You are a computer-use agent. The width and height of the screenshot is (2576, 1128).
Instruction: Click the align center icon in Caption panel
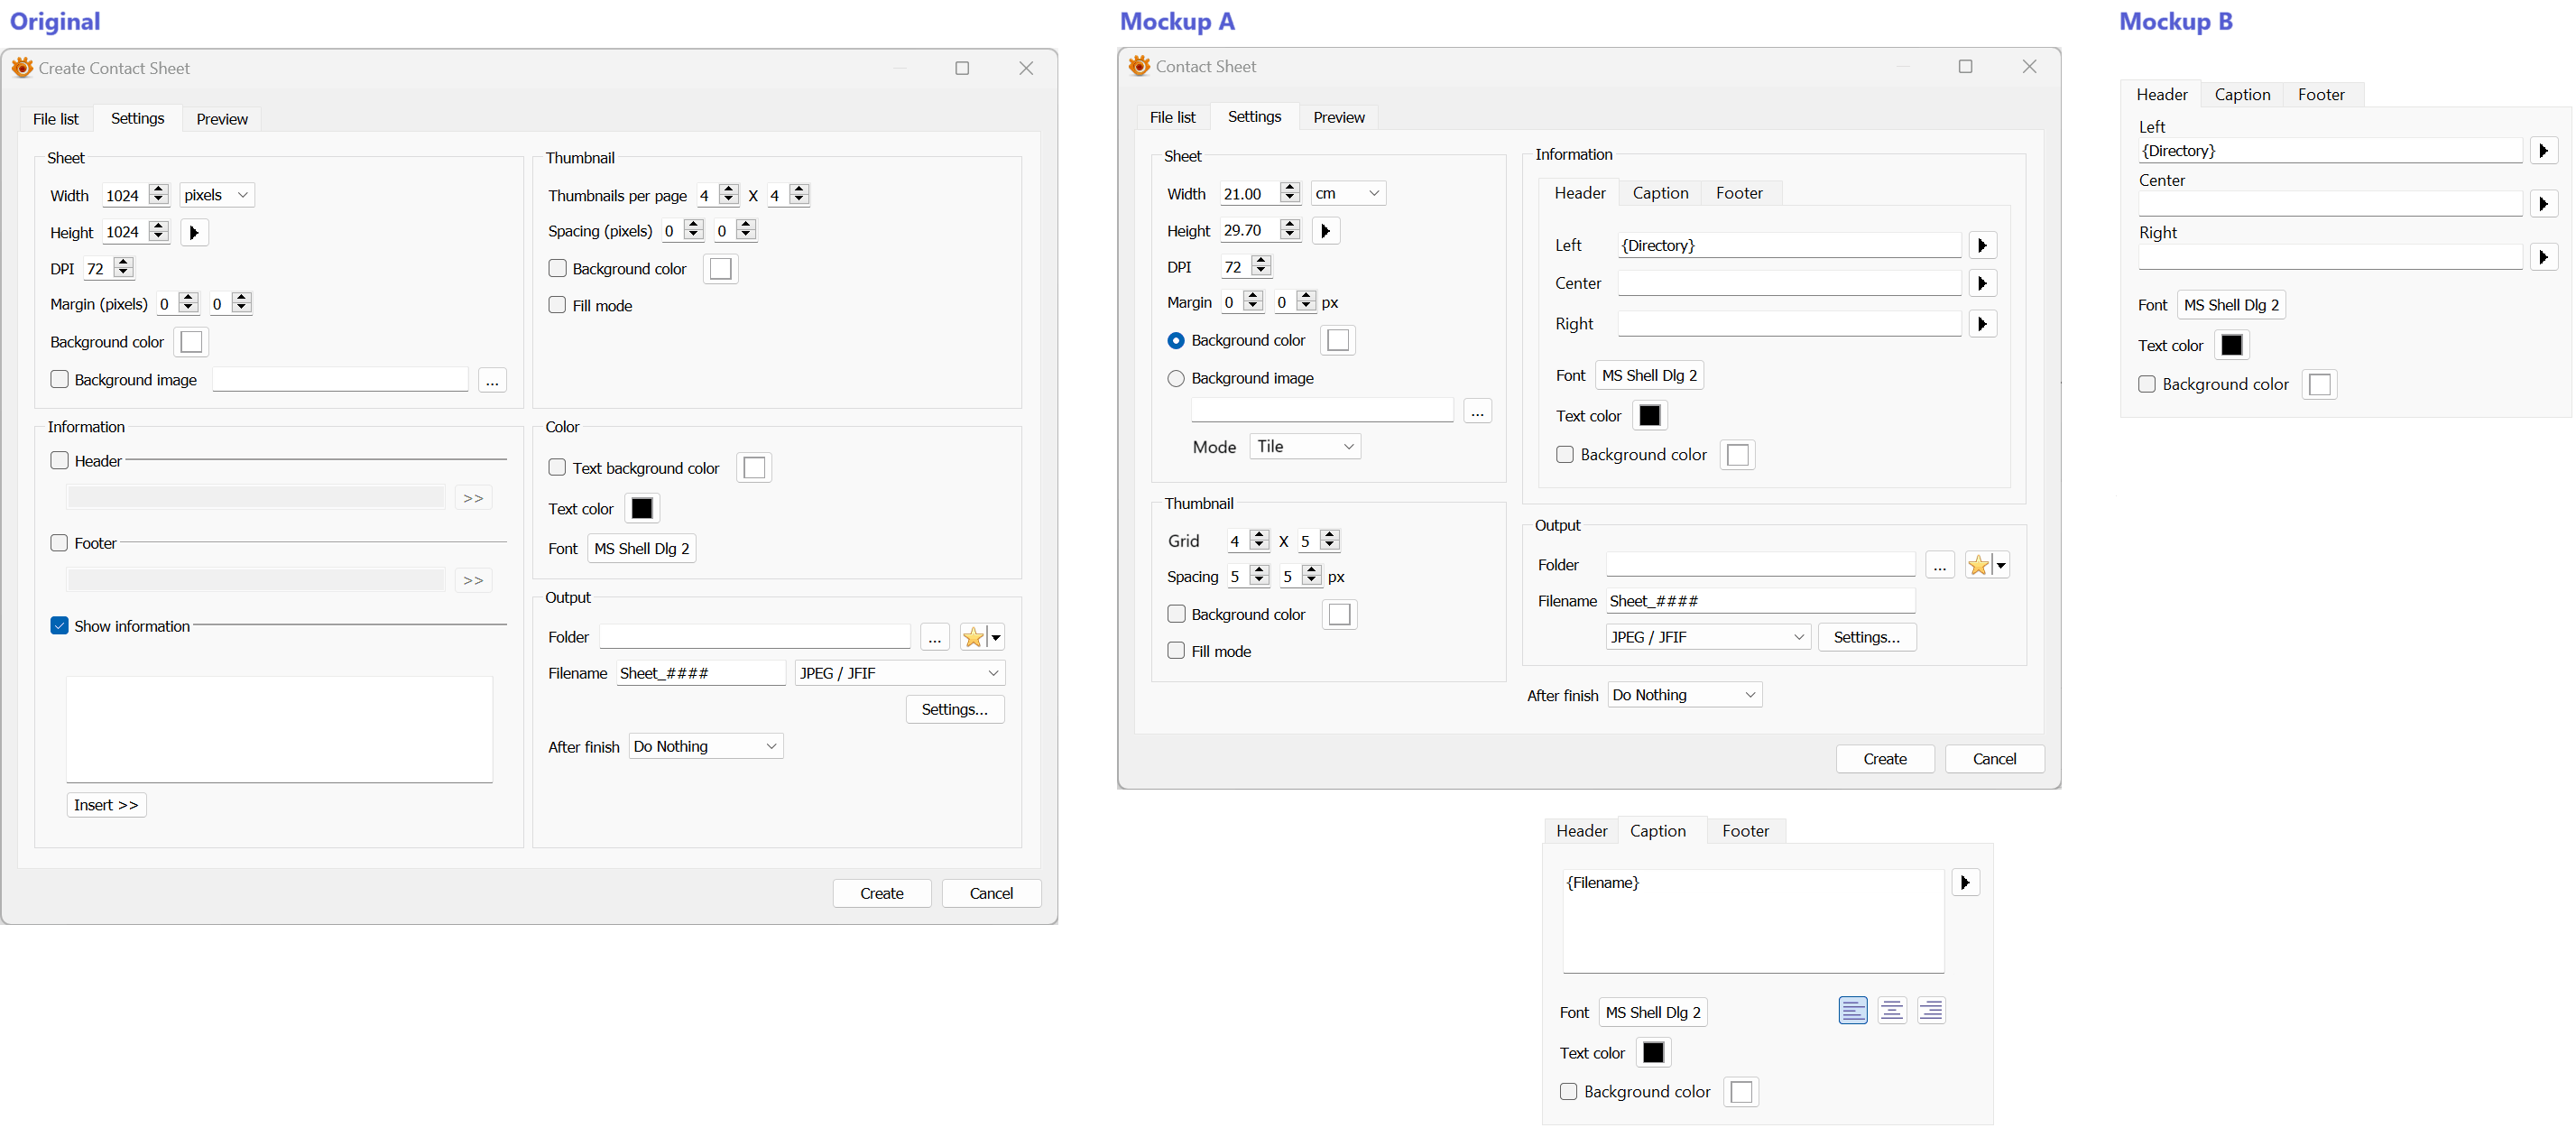point(1891,1011)
